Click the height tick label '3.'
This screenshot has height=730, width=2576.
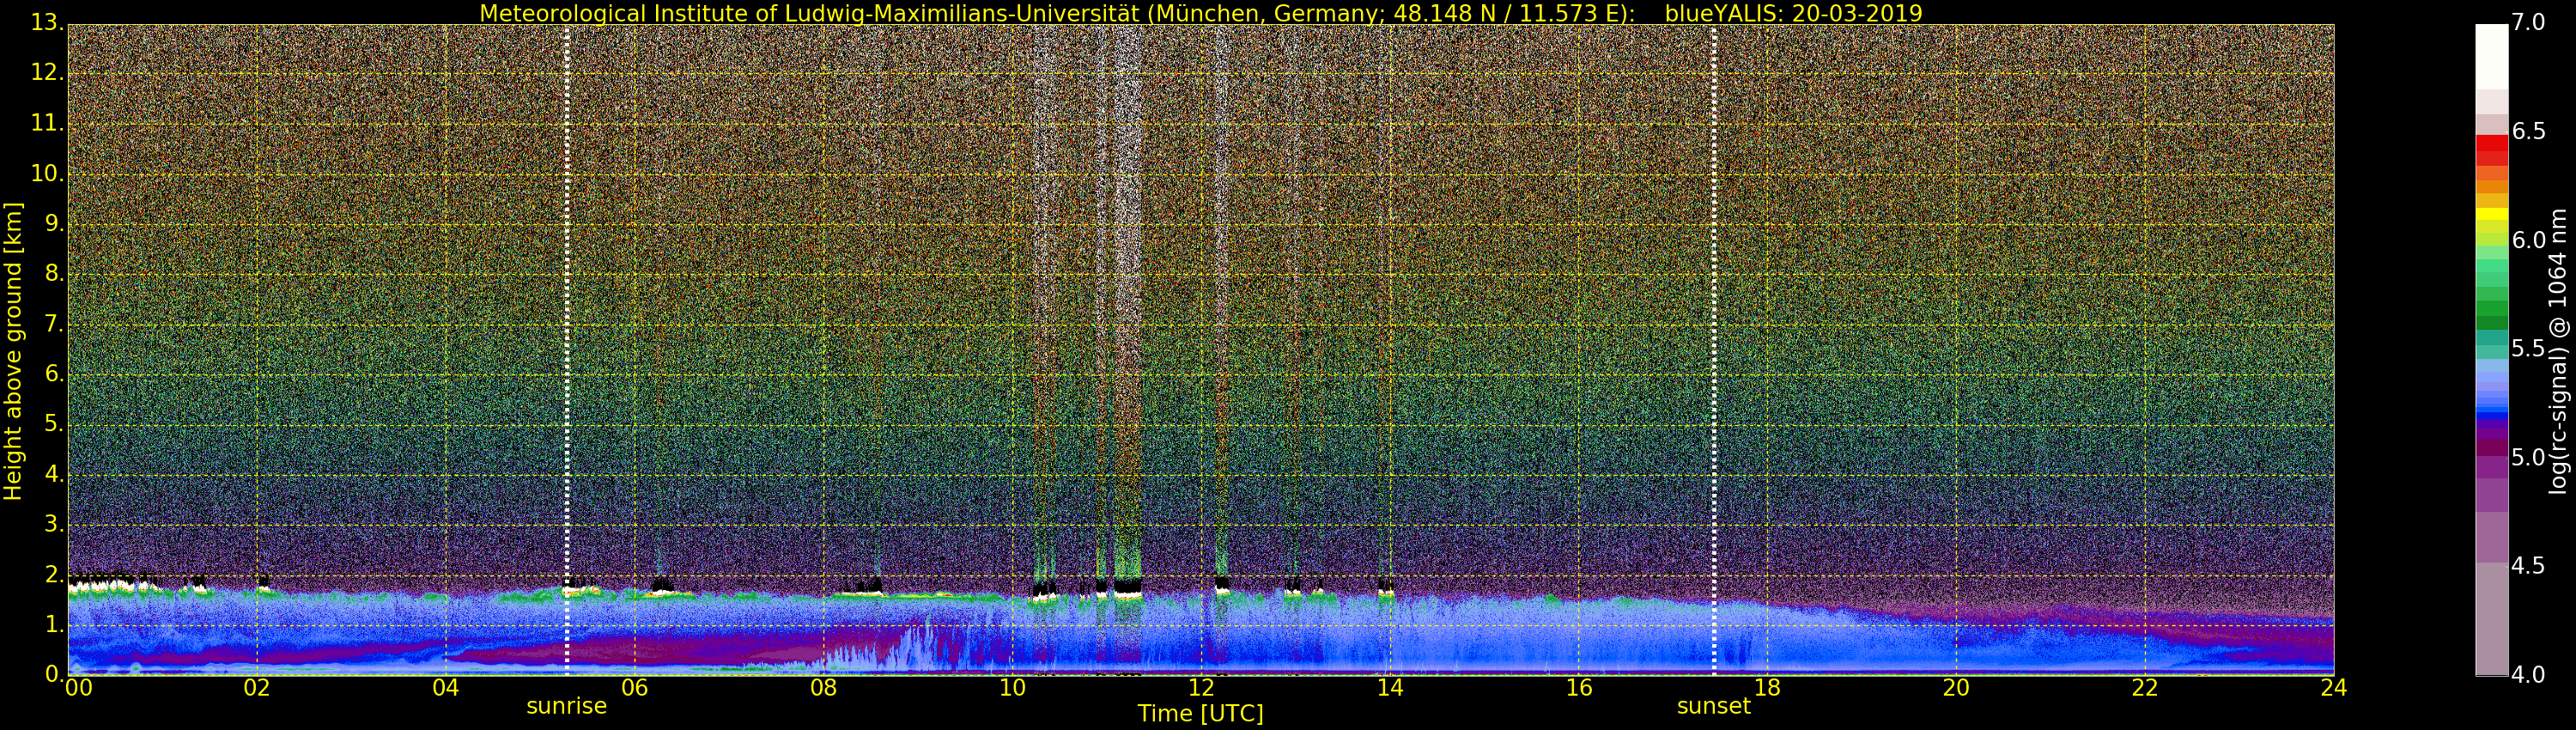pyautogui.click(x=54, y=524)
